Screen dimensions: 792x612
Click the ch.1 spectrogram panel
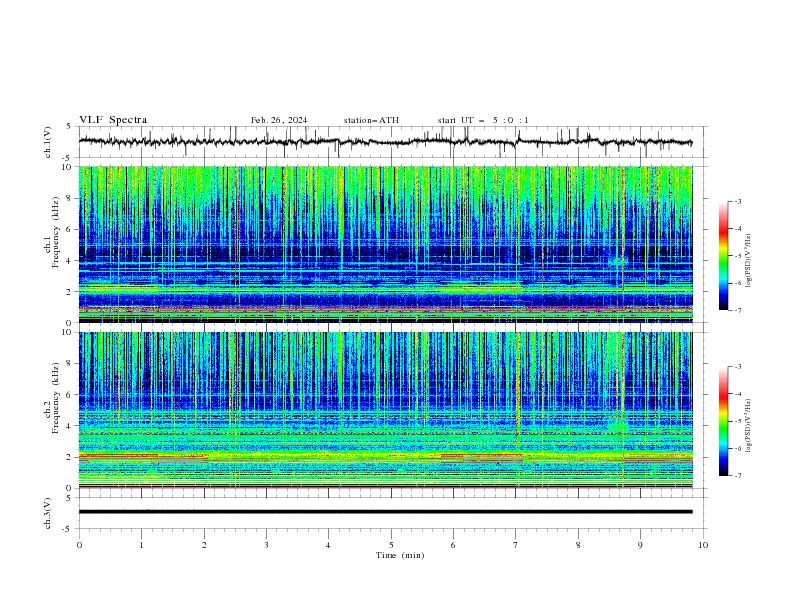[385, 244]
